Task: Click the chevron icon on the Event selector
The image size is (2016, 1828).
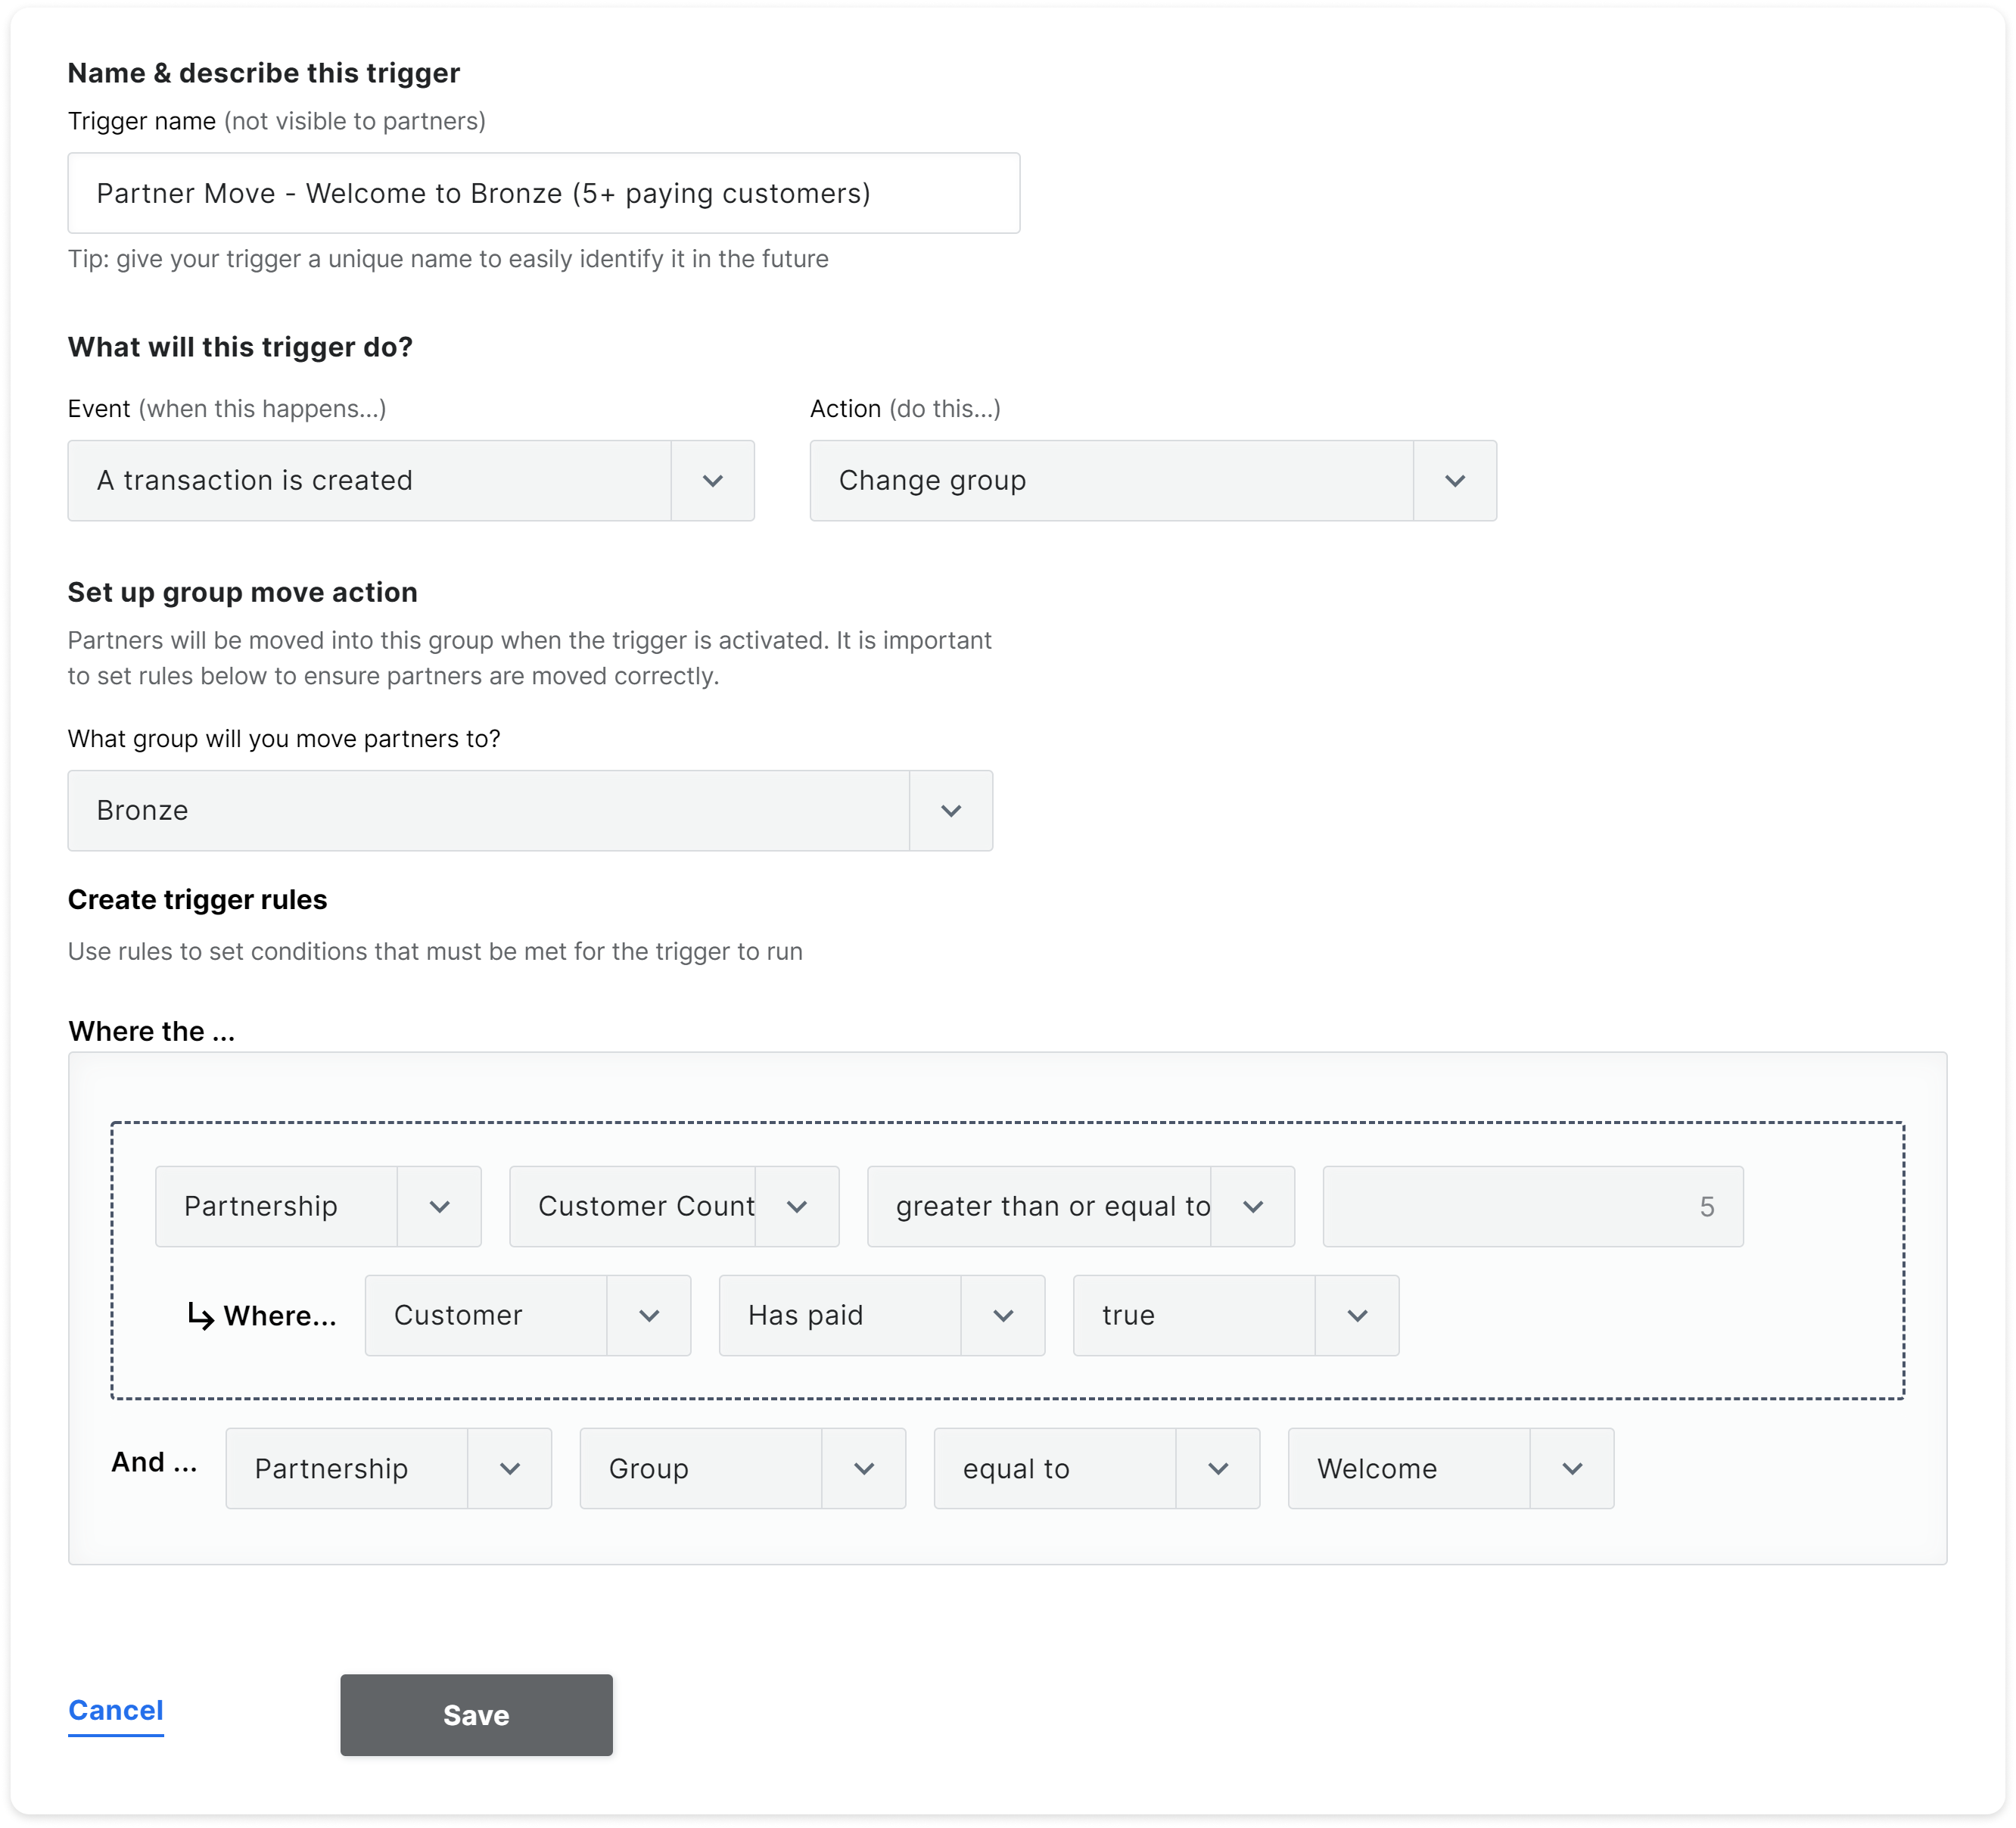Action: [713, 481]
